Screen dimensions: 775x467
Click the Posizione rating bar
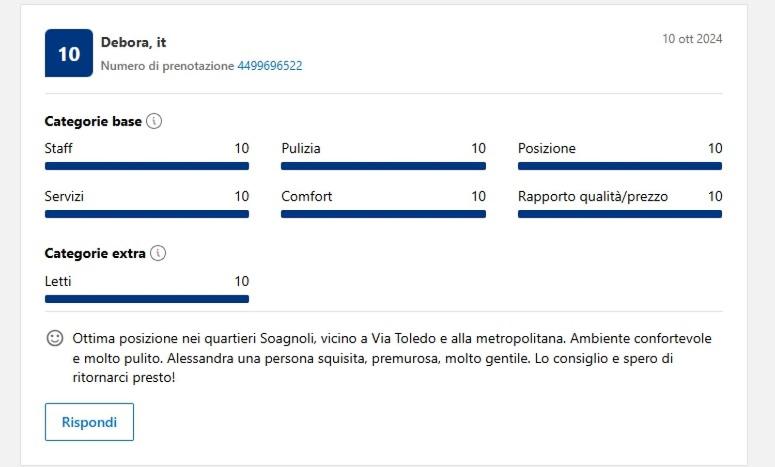619,166
